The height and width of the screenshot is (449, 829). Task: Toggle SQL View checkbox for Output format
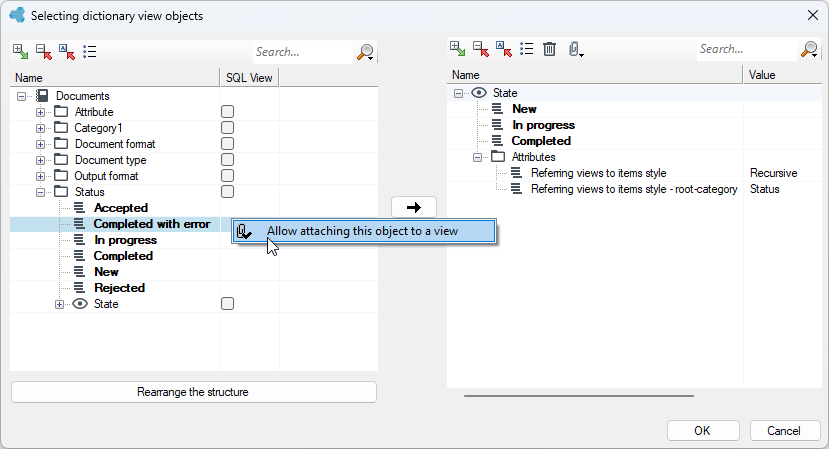[227, 176]
